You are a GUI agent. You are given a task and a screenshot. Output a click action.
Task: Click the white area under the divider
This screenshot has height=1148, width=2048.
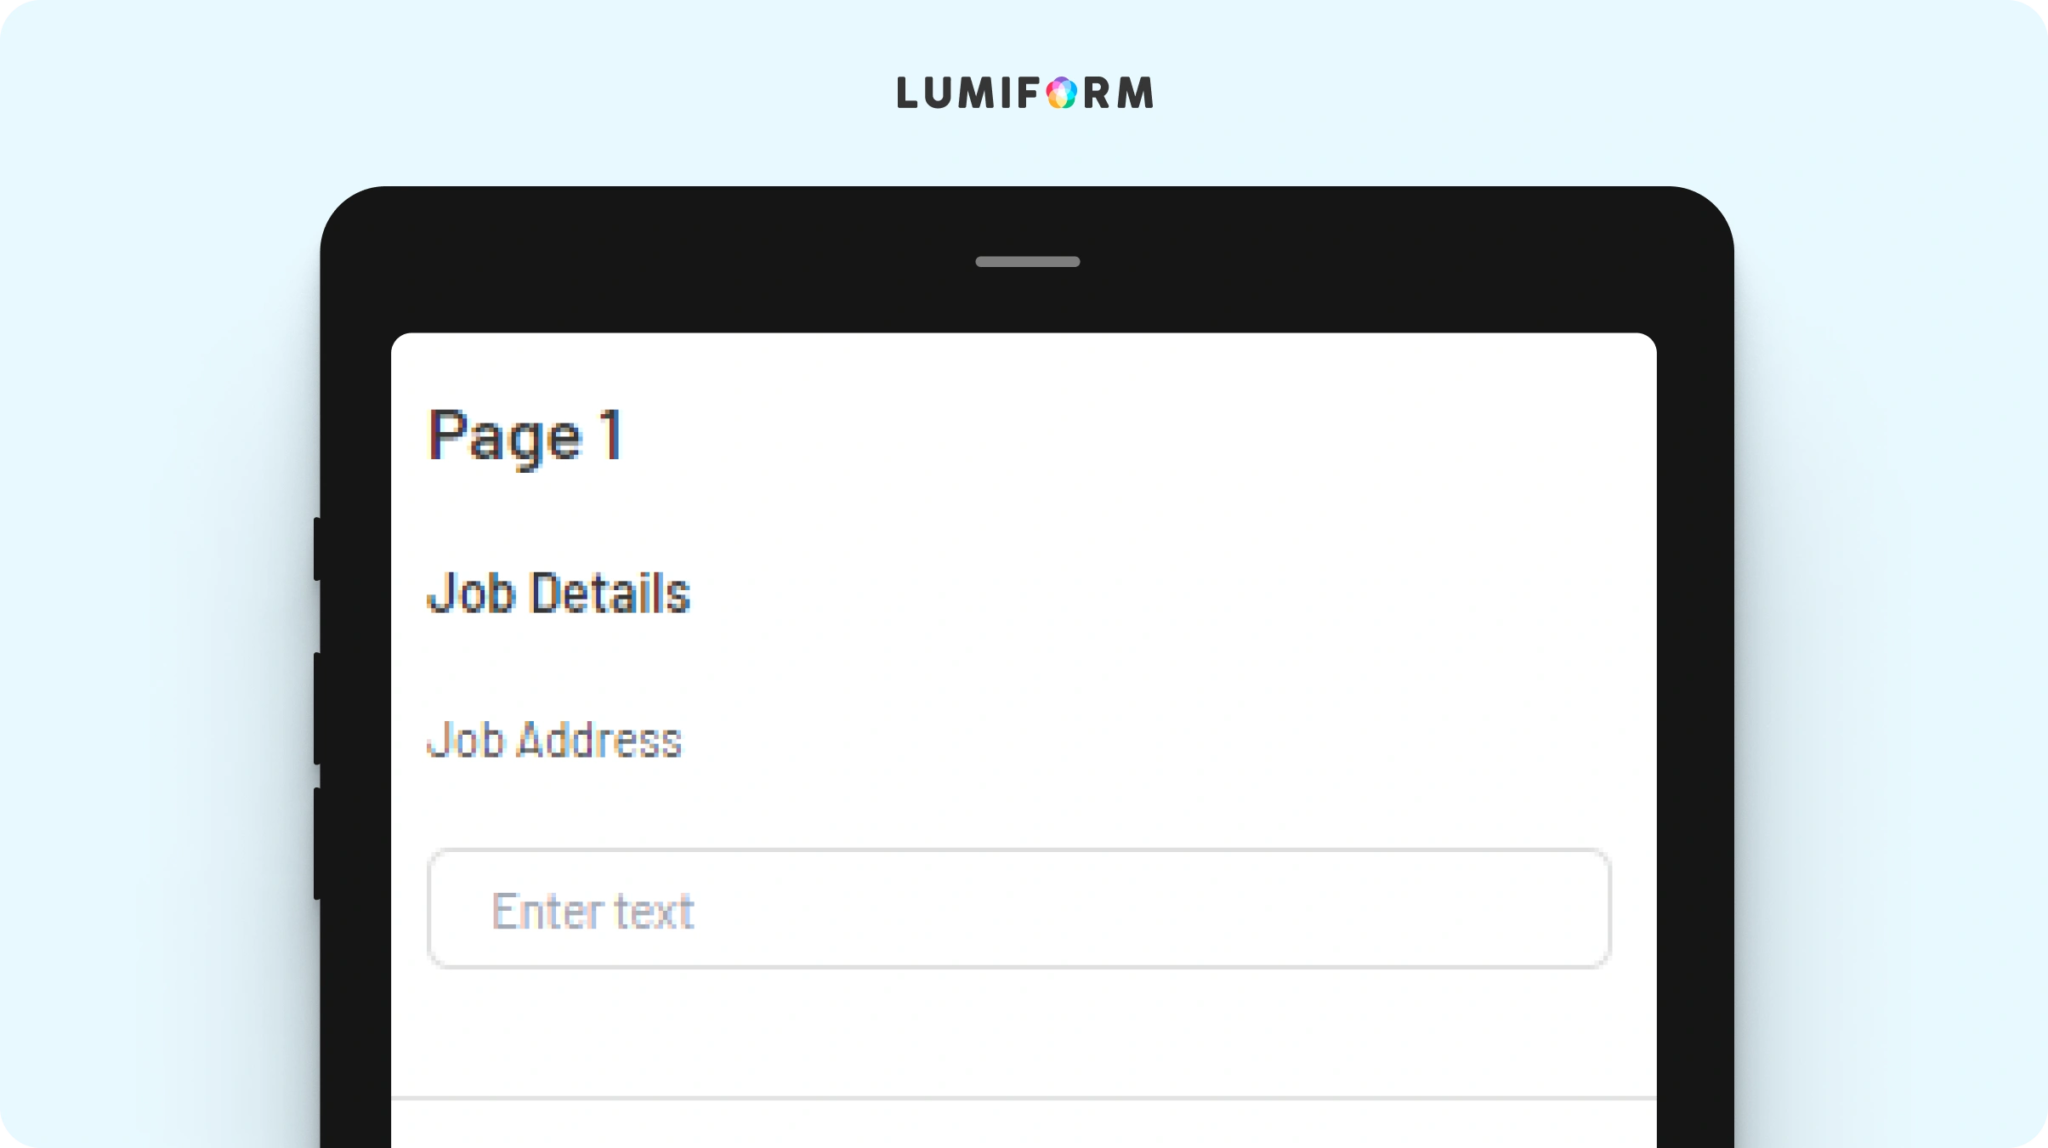point(1024,1125)
